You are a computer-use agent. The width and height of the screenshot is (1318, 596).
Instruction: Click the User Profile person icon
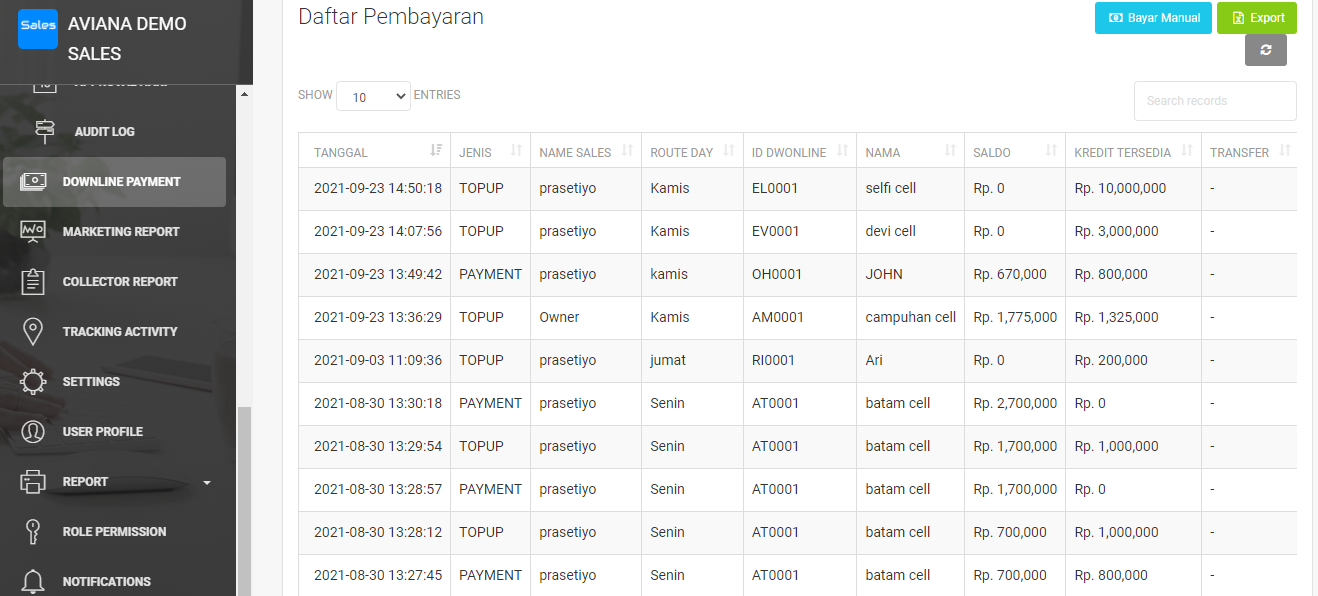coord(33,431)
